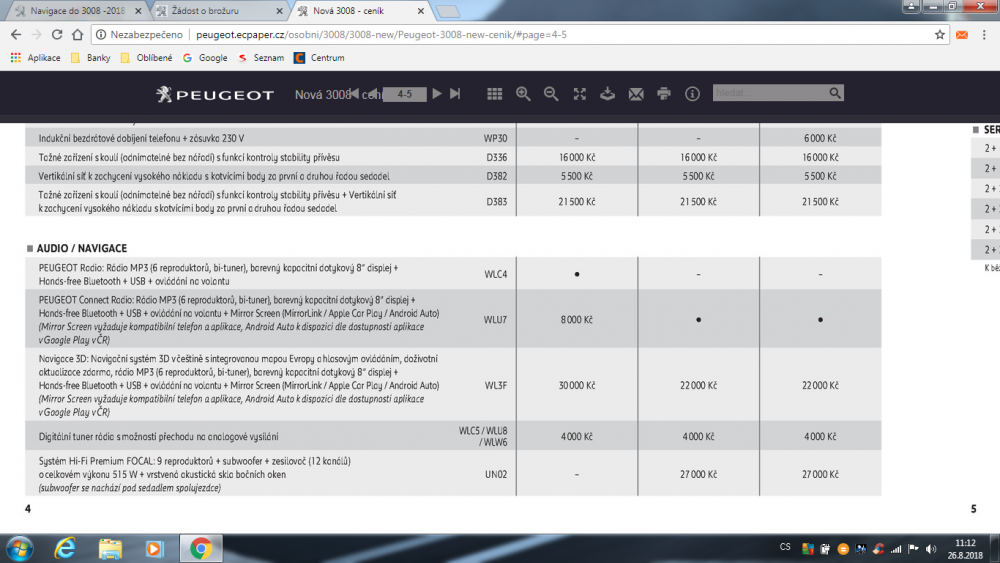
Task: Select the D383 option code
Action: [497, 201]
